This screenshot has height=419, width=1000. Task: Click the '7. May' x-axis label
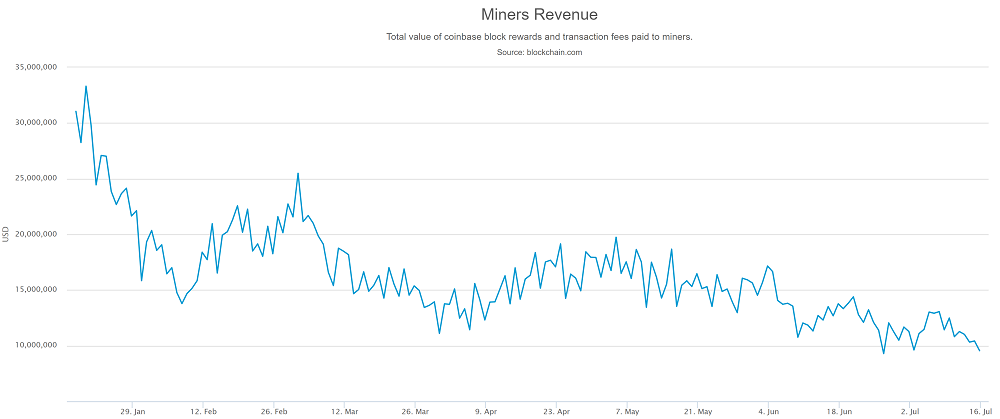coord(627,412)
